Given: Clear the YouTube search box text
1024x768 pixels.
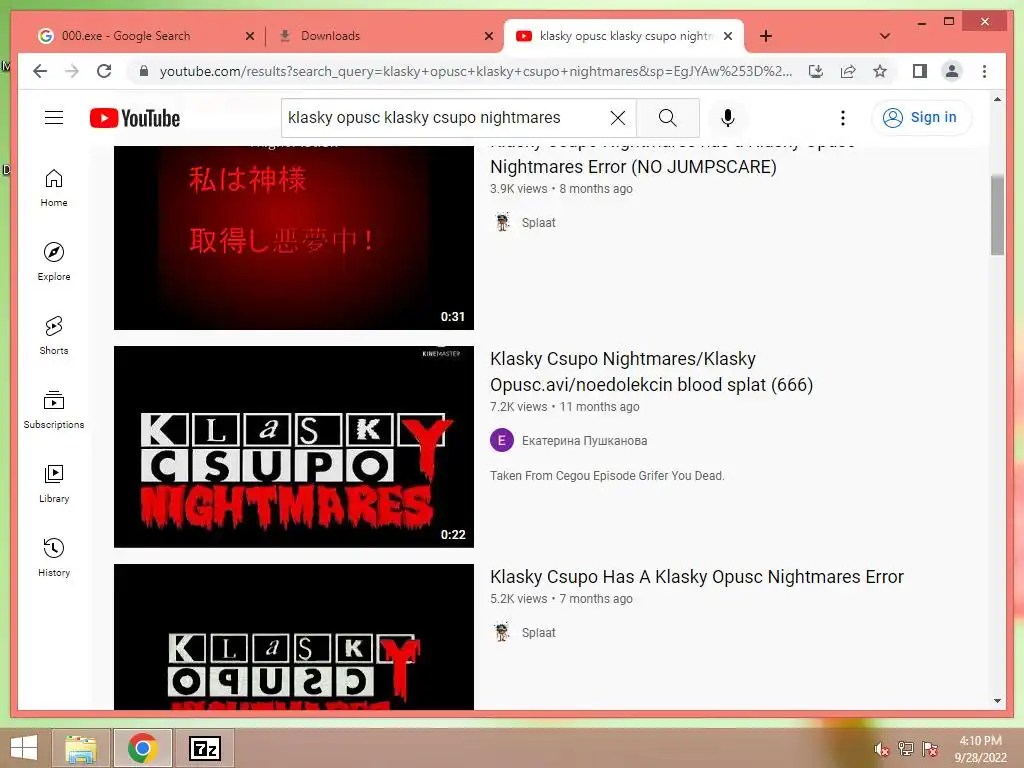Looking at the screenshot, I should coord(617,118).
